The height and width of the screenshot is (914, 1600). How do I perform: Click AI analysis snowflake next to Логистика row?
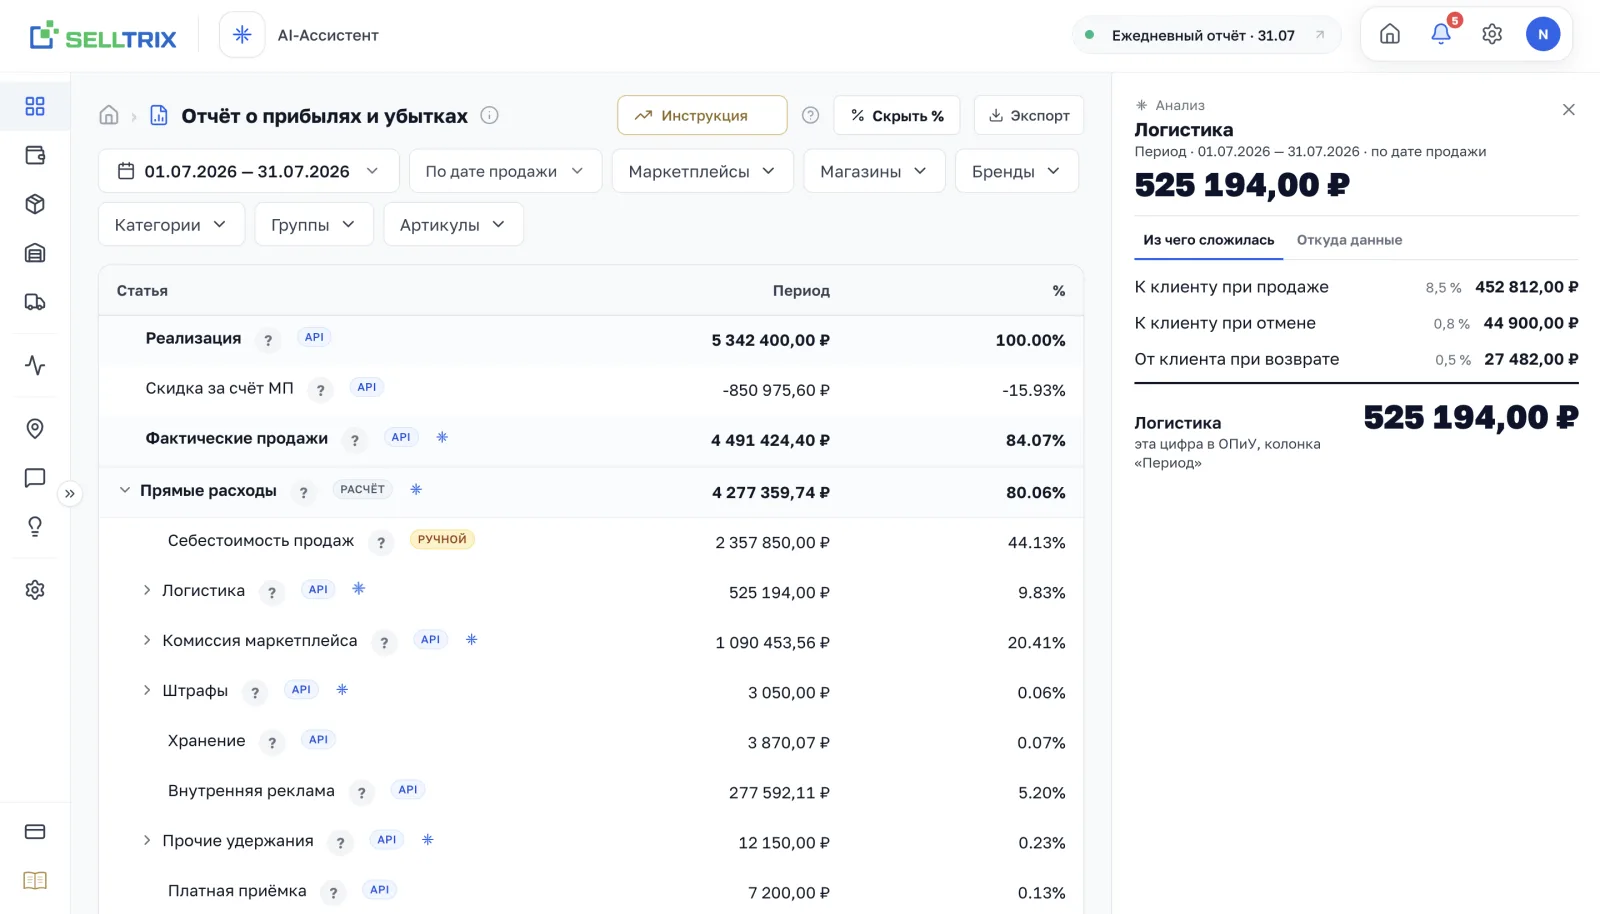tap(359, 589)
